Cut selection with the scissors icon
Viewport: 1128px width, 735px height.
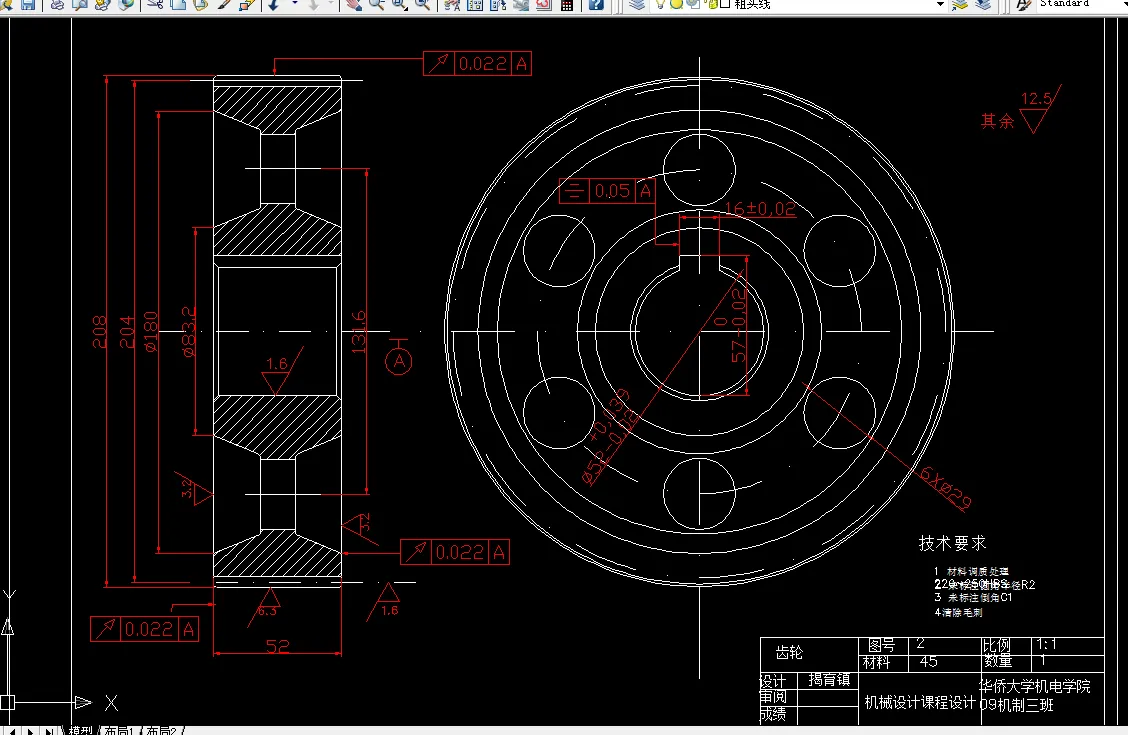point(155,4)
